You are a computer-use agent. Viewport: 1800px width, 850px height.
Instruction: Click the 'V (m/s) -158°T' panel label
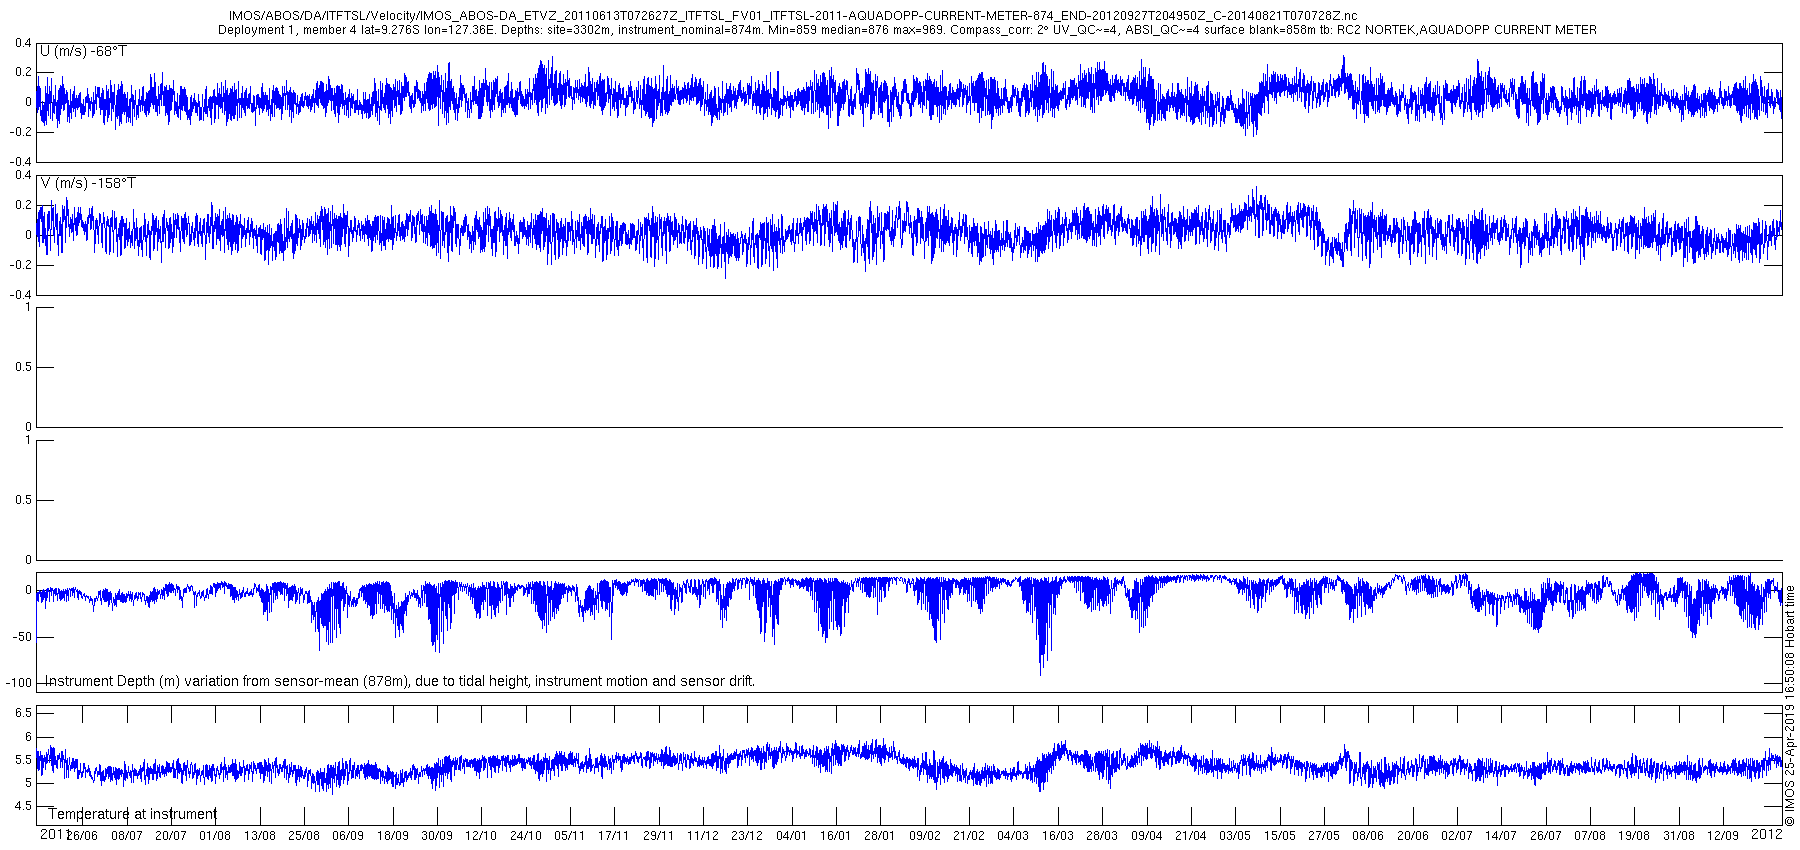[x=88, y=183]
